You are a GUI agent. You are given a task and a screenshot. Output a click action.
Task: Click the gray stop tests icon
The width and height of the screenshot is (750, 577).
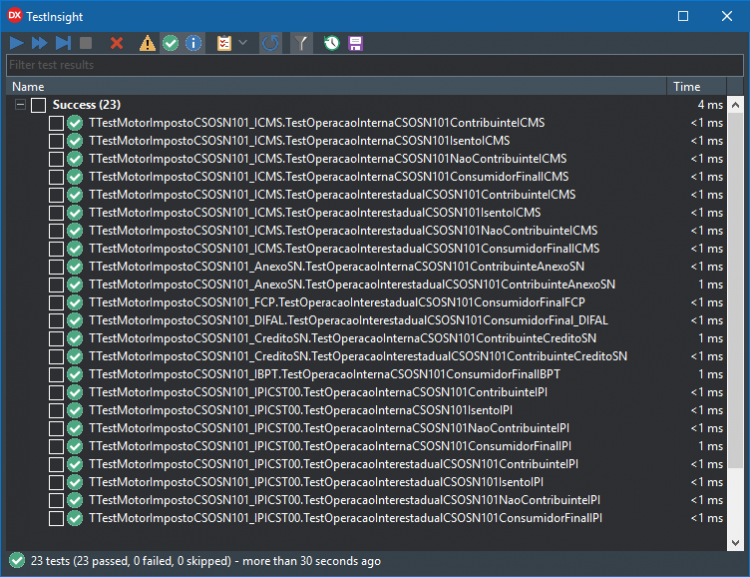click(86, 44)
